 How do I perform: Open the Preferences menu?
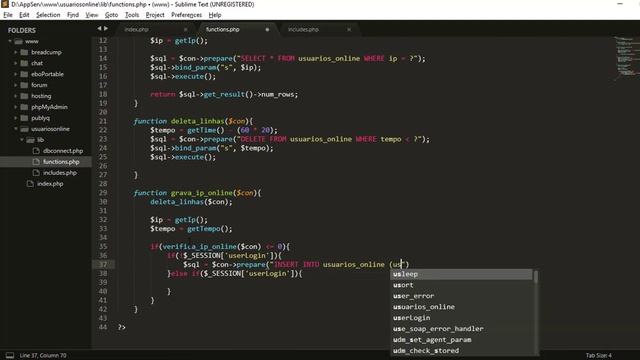186,15
